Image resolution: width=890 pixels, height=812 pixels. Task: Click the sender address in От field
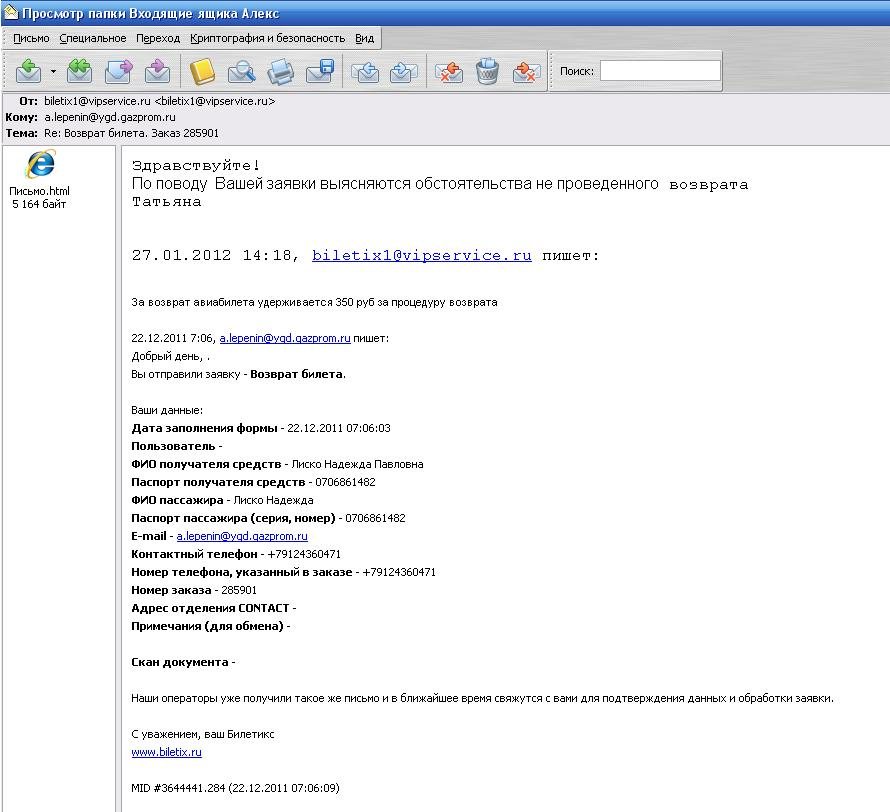(x=159, y=101)
